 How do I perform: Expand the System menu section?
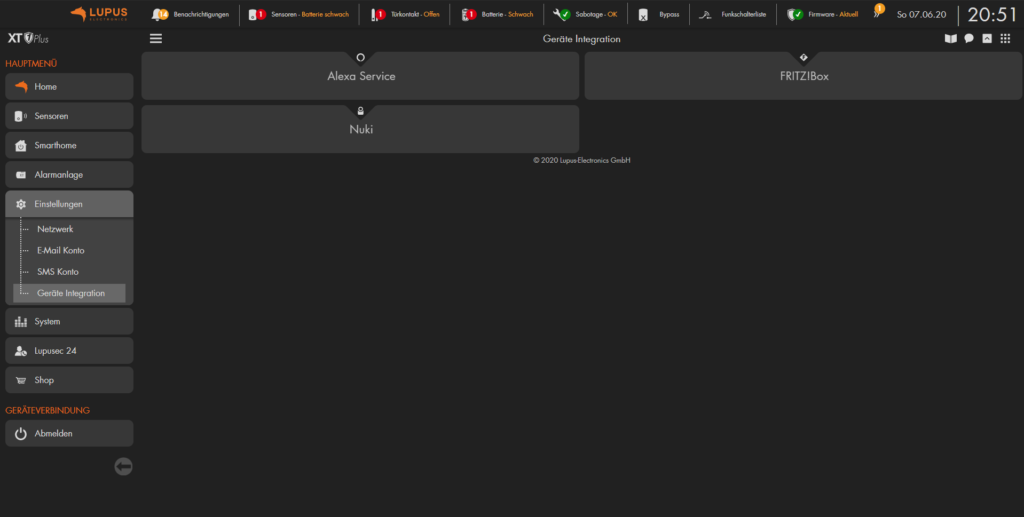(x=69, y=321)
